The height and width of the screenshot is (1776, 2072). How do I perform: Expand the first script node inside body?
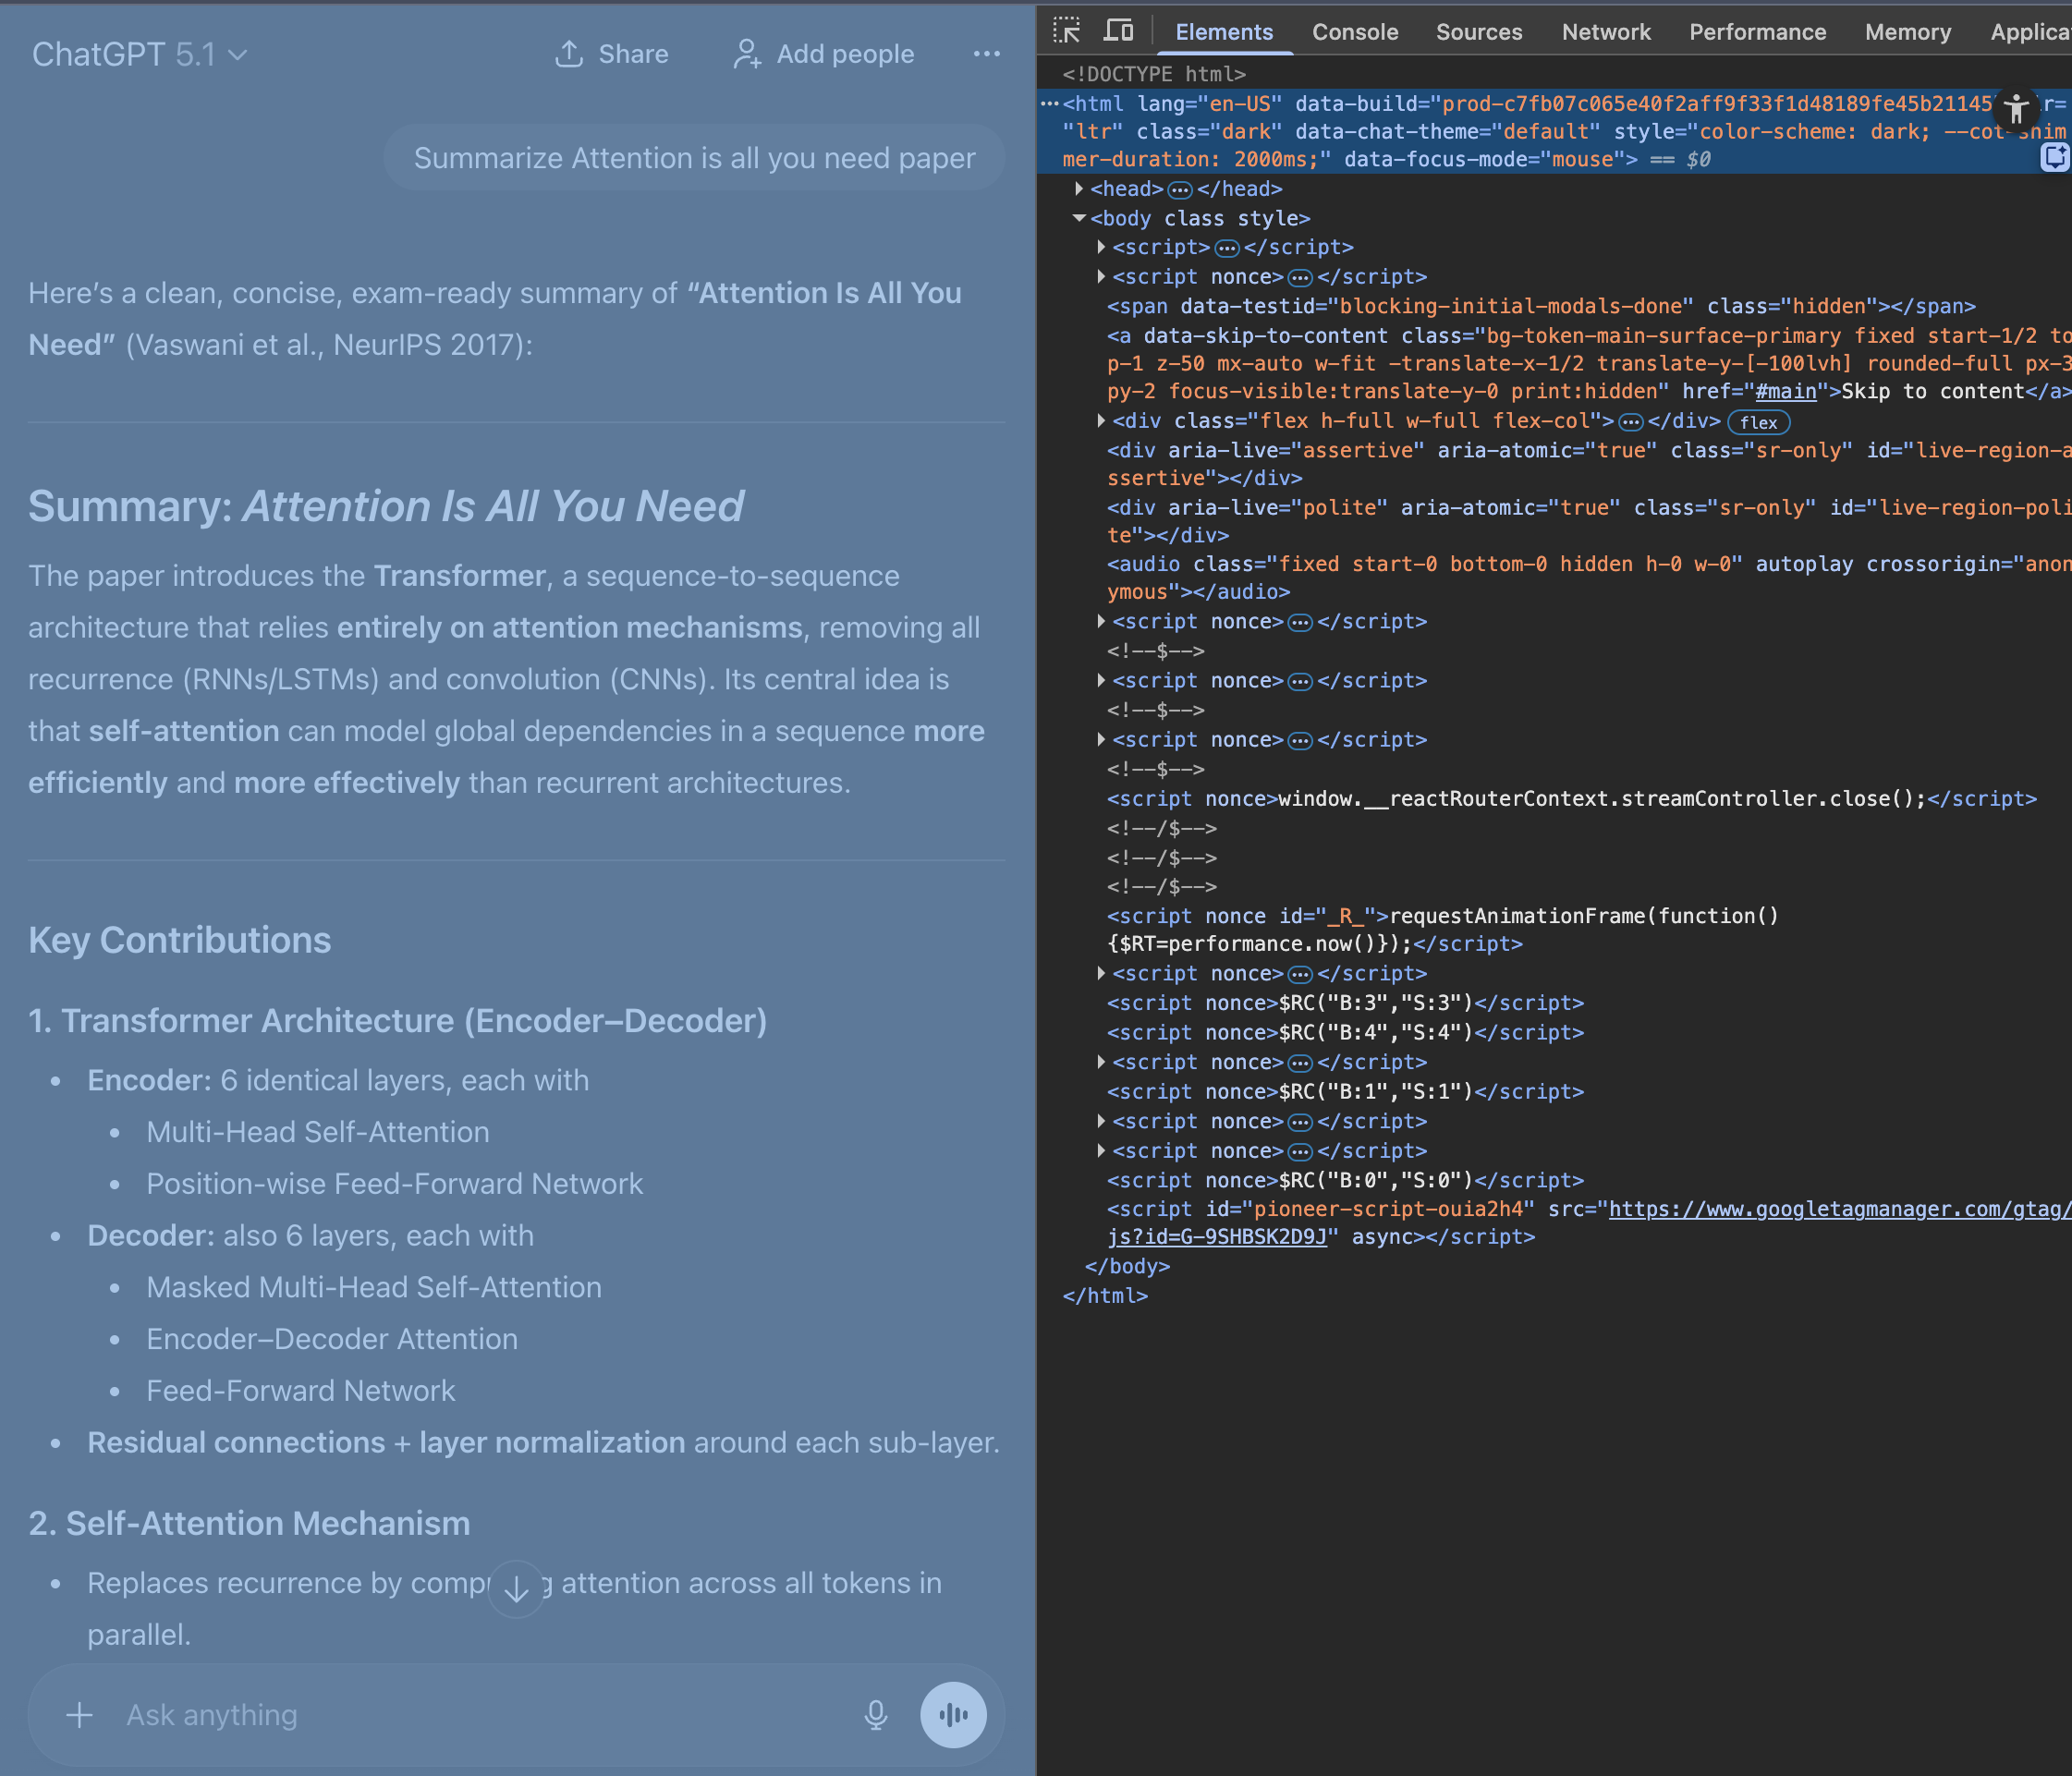(1100, 247)
